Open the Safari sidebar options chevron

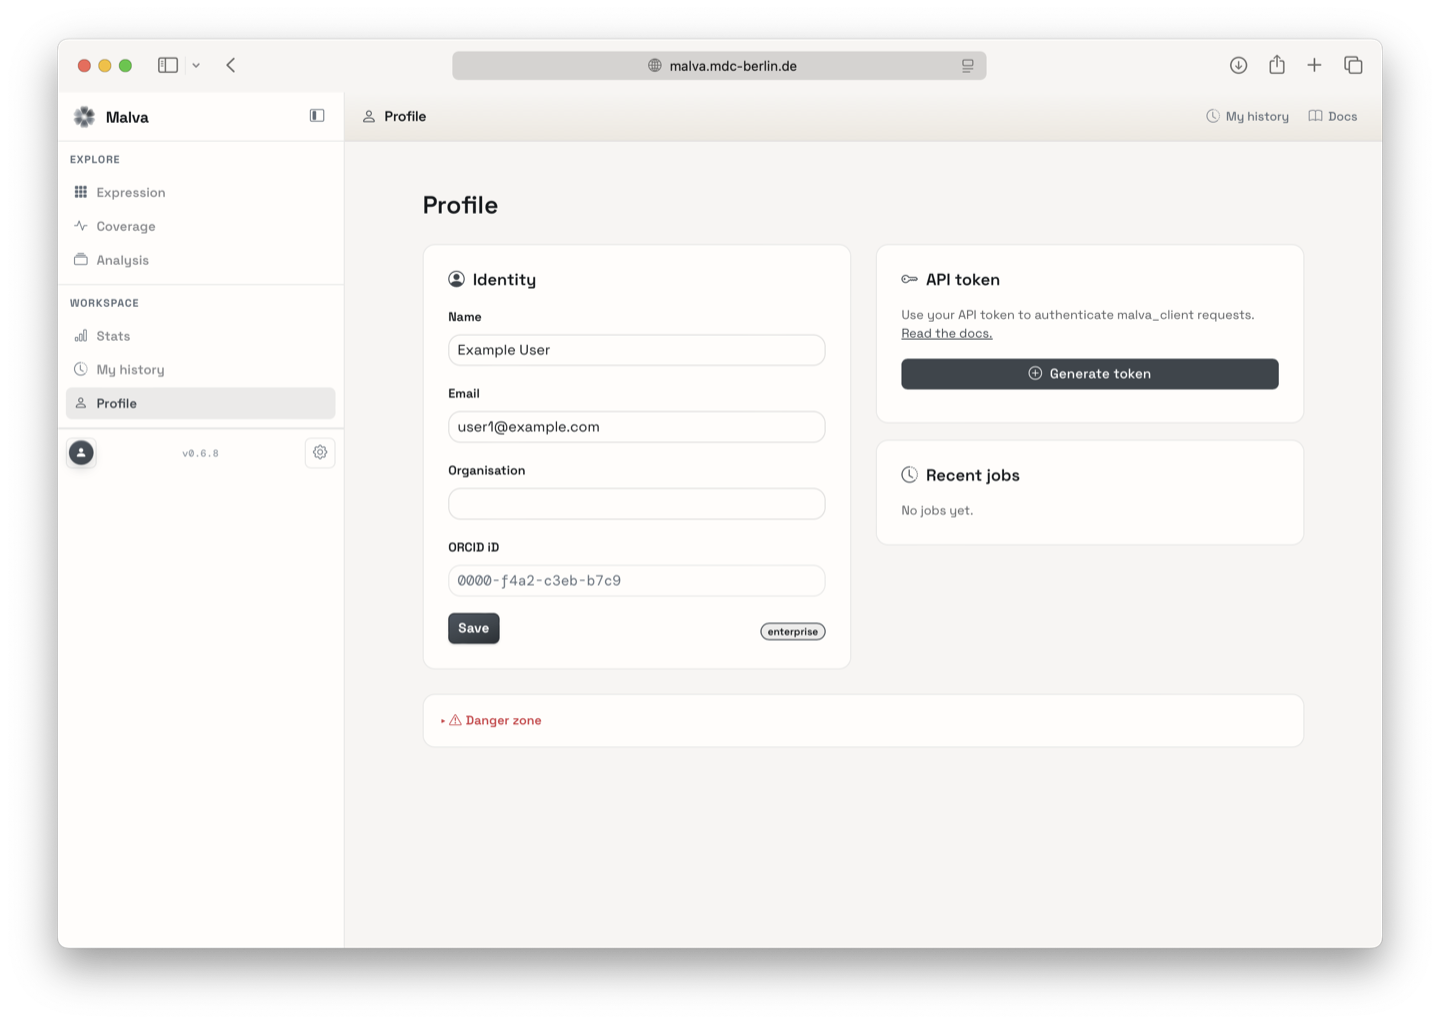pyautogui.click(x=196, y=65)
